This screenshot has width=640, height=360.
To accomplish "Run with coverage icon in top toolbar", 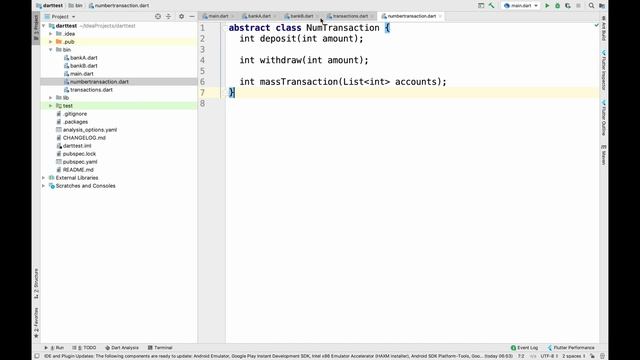I will (568, 6).
